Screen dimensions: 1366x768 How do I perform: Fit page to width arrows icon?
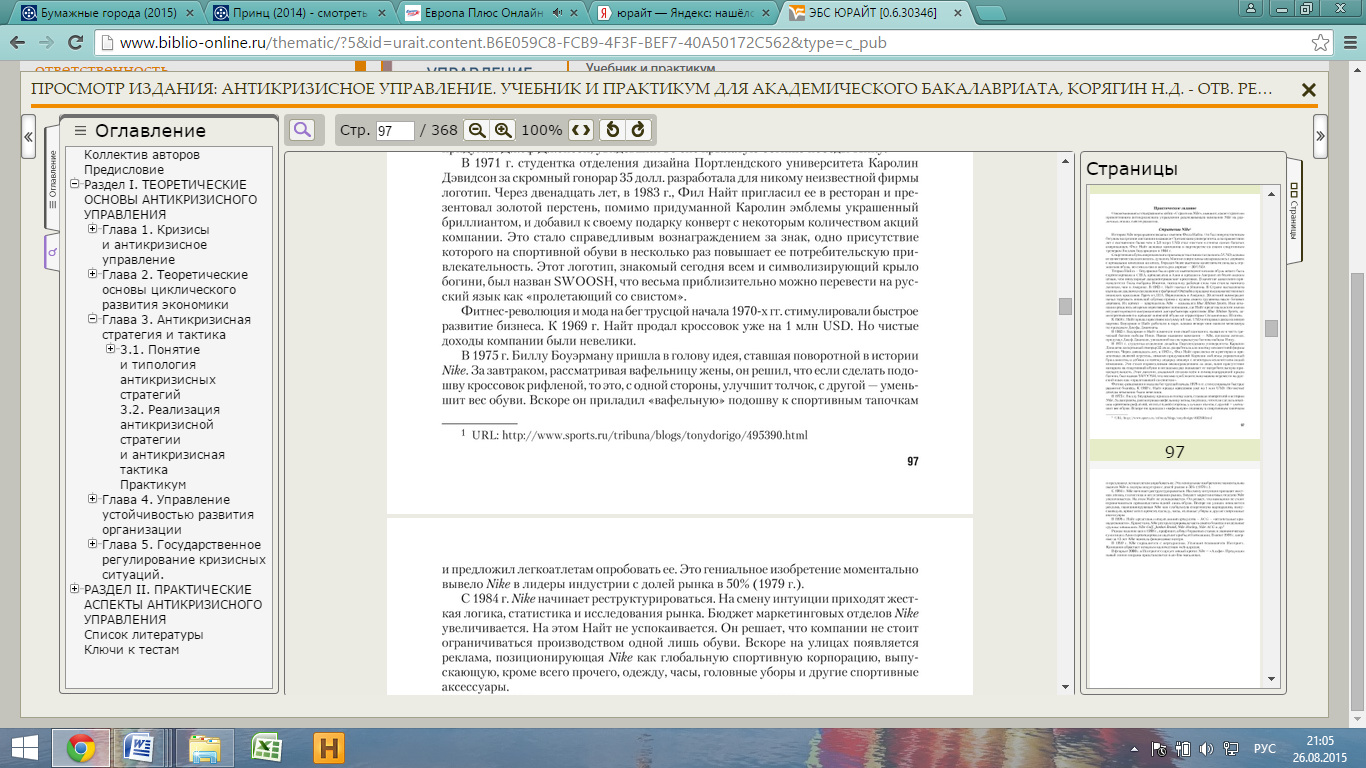point(581,130)
